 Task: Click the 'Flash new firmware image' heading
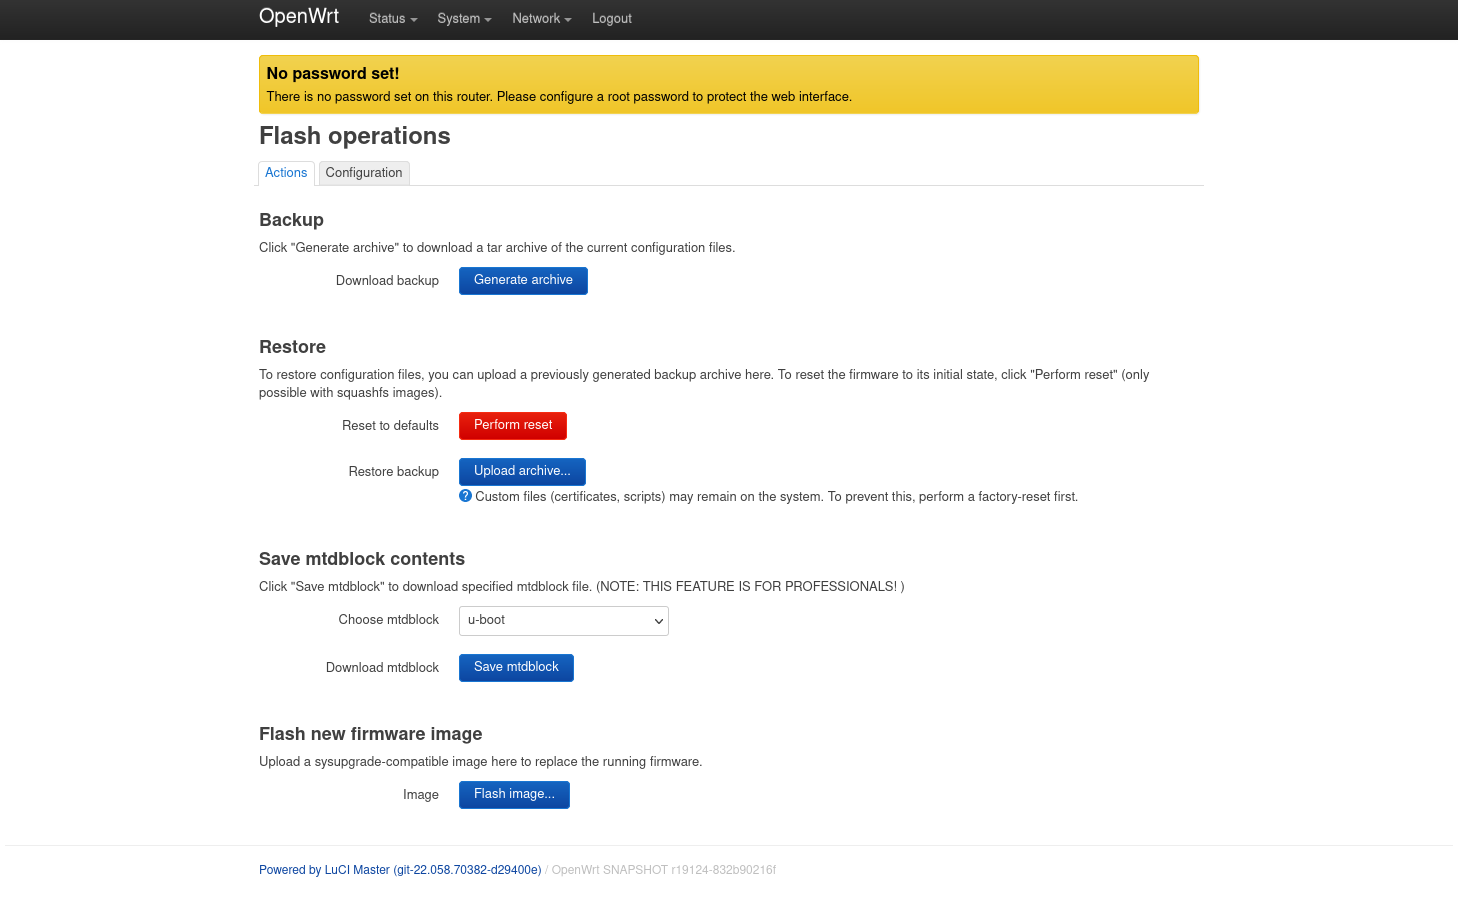click(x=370, y=734)
